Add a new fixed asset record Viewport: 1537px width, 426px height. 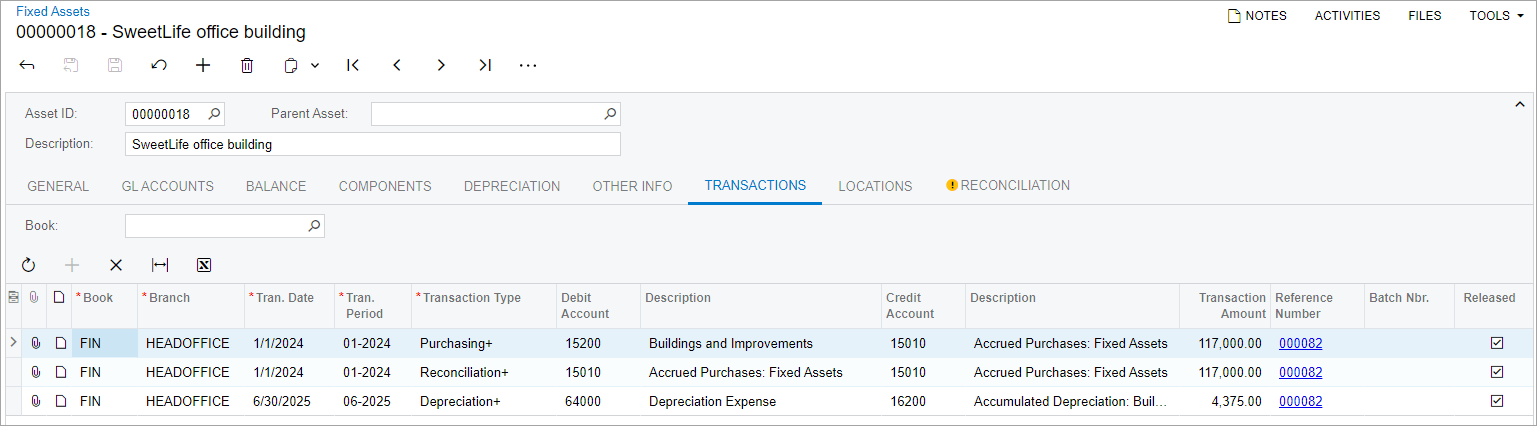pyautogui.click(x=203, y=65)
